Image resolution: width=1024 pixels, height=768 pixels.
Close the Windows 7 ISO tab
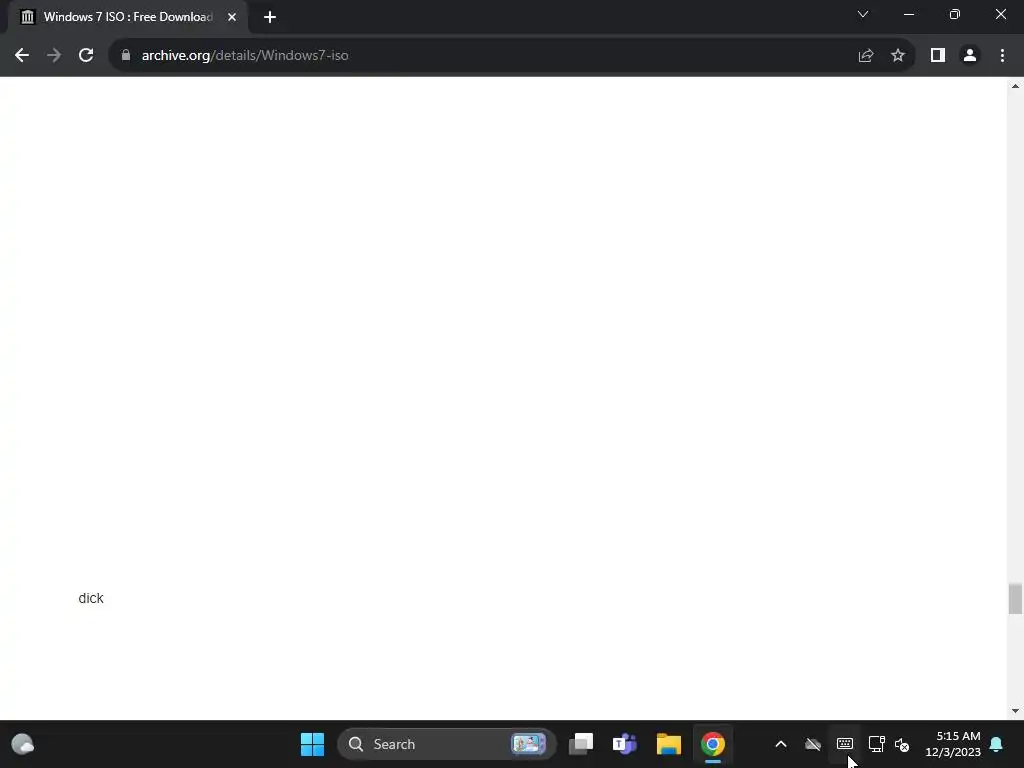point(232,17)
